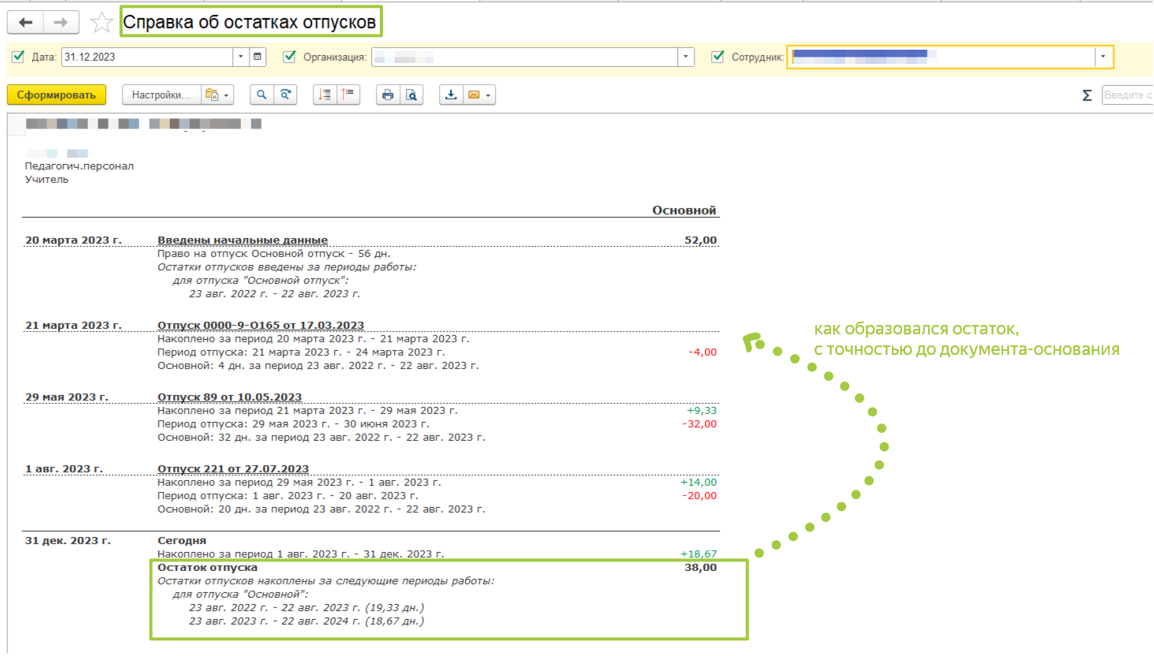
Task: Disable the Сотрудник filter checkbox
Action: pos(717,57)
